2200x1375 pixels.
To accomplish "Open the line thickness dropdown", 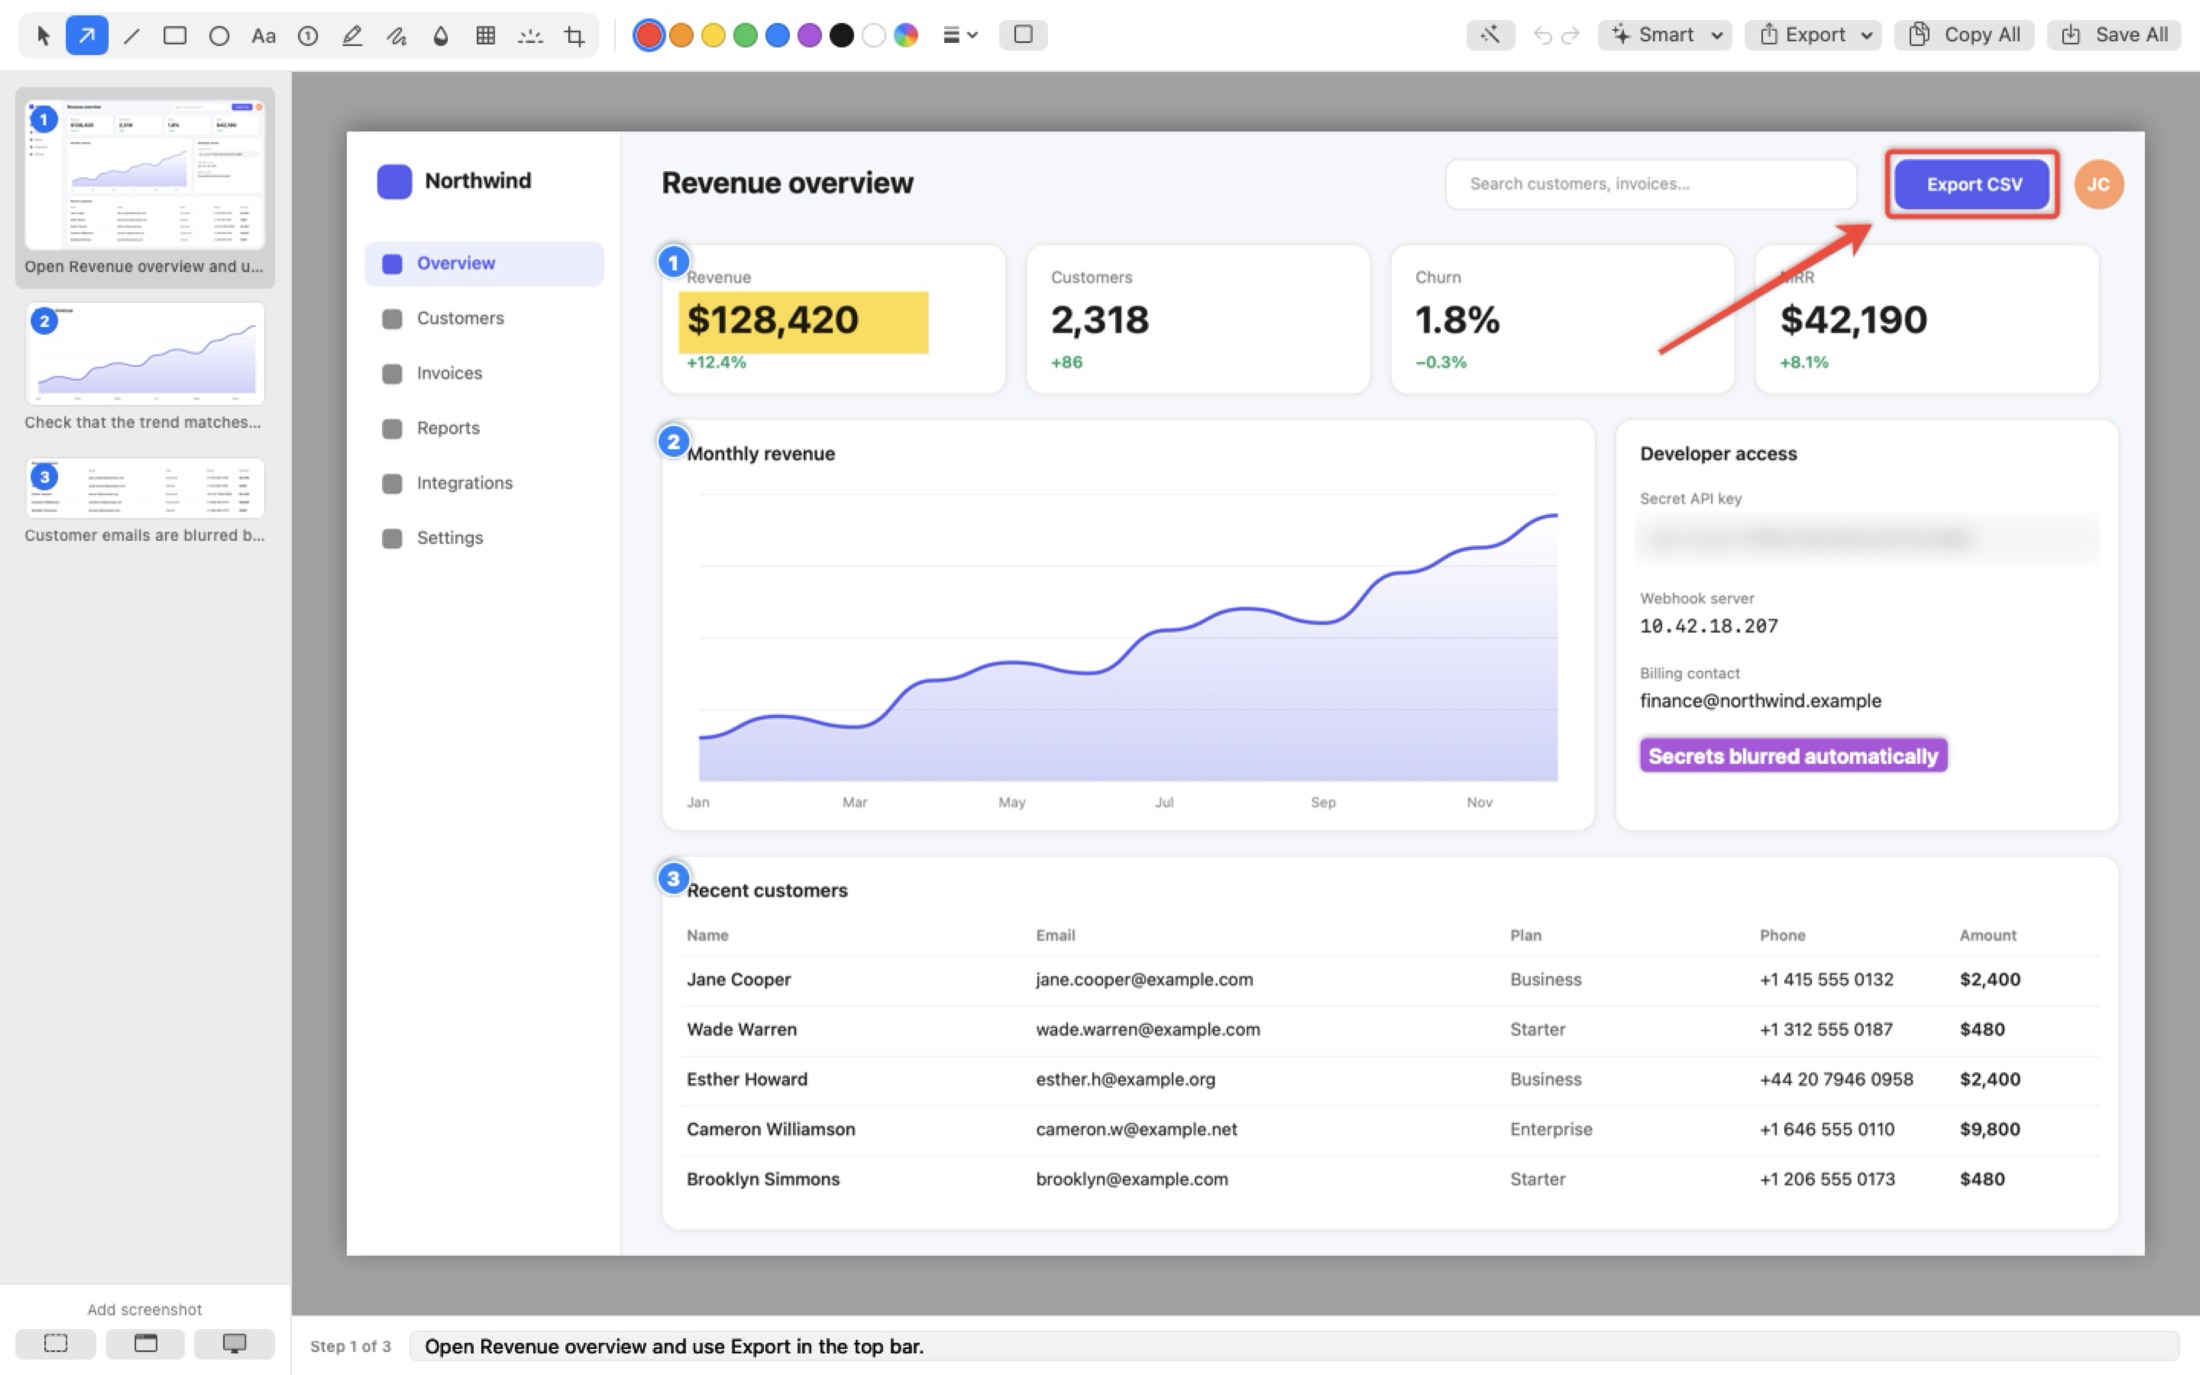I will 960,35.
